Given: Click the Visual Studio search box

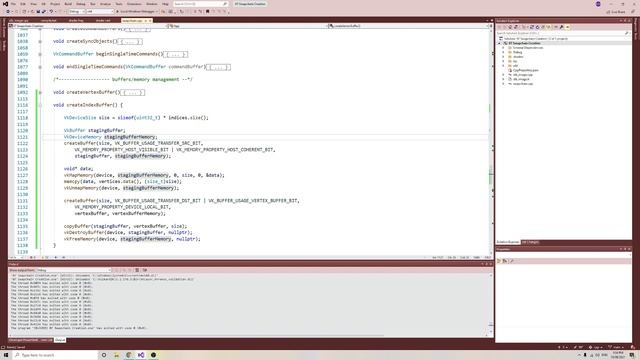Looking at the screenshot, I should click(200, 4).
